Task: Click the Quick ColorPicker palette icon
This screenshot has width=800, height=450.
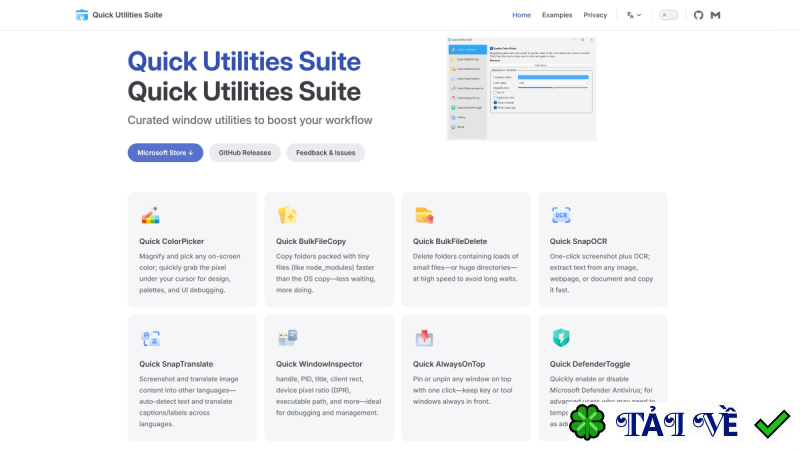Action: pos(151,215)
